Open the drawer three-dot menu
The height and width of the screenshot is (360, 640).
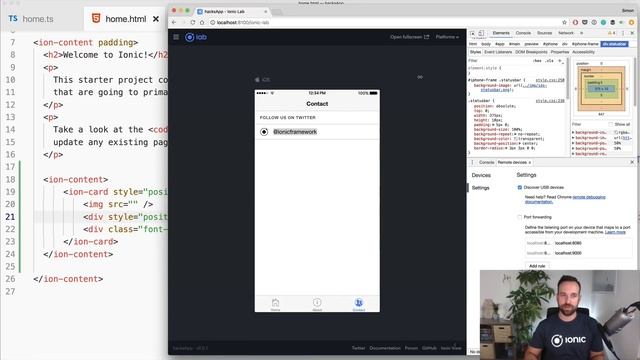coord(473,162)
